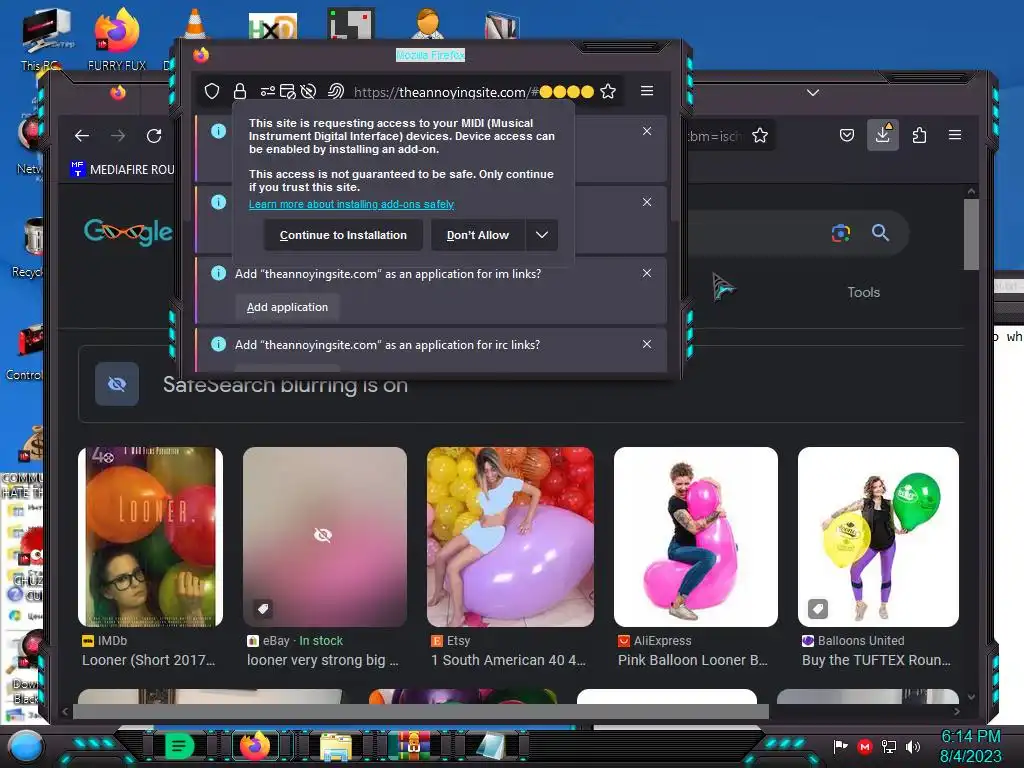The image size is (1024, 768).
Task: Reload the page in the Google Firefox window
Action: point(154,136)
